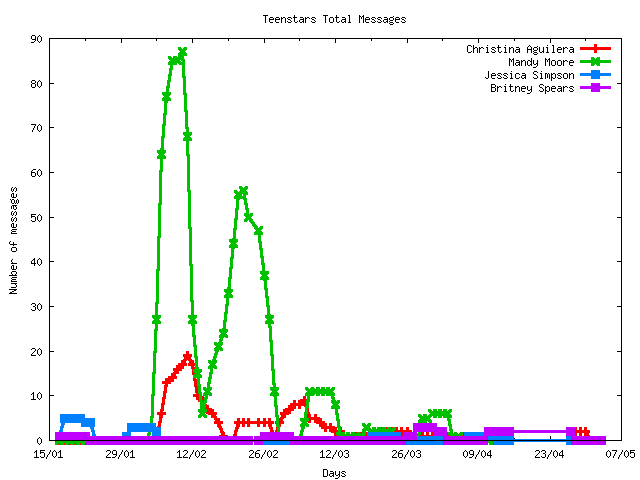Select the Mandy Moore legend label
The image size is (640, 480).
(541, 62)
